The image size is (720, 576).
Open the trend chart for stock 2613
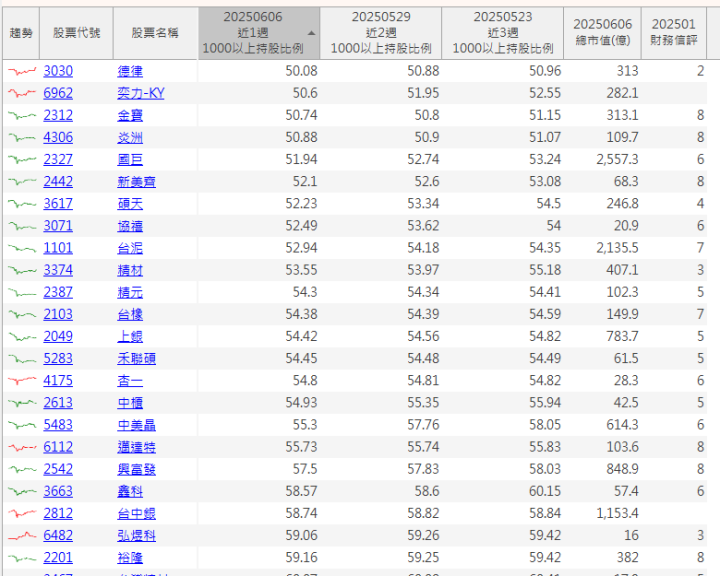[22, 403]
